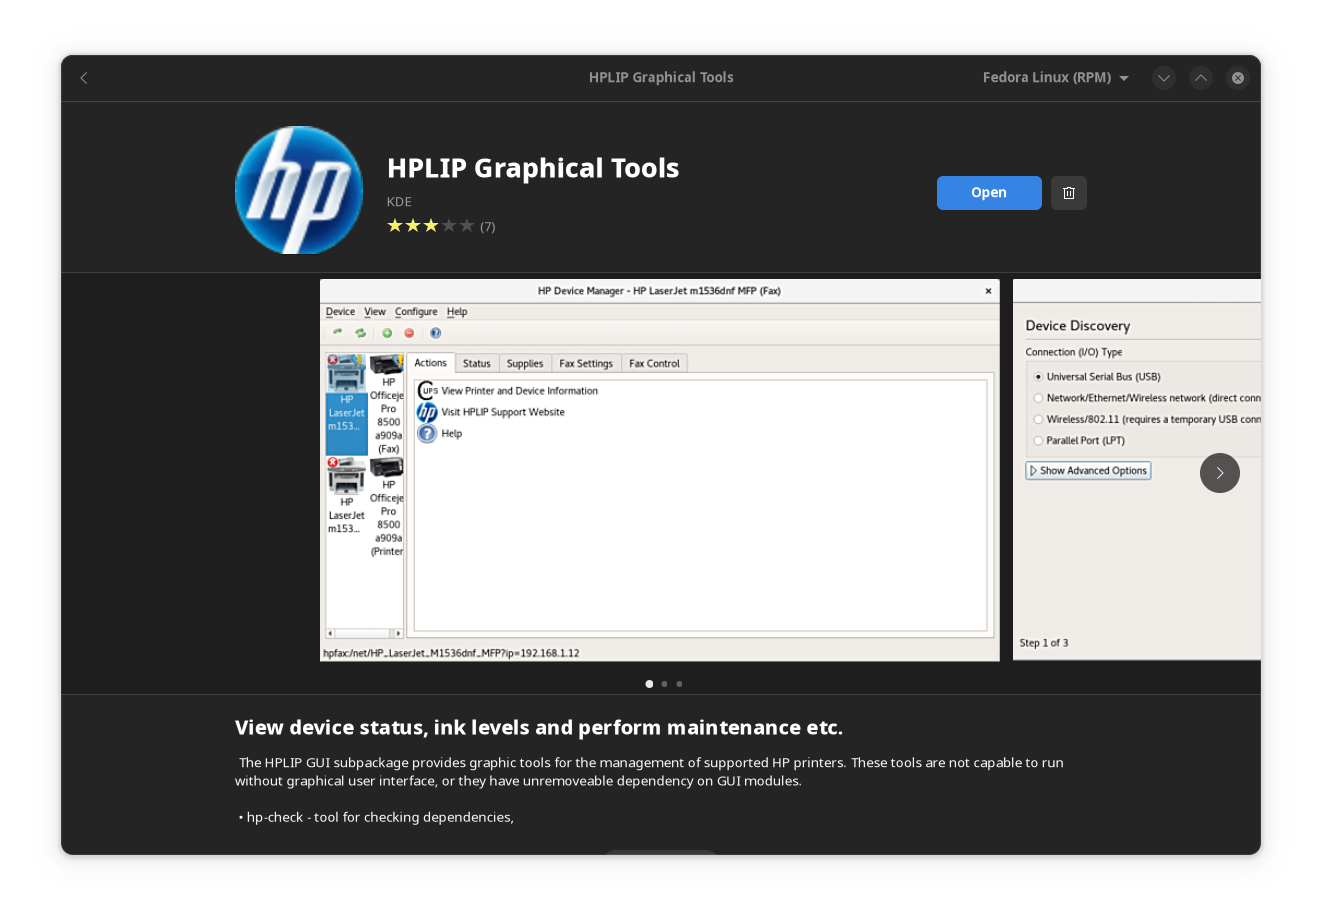Select the first screenshot pagination dot

point(649,684)
